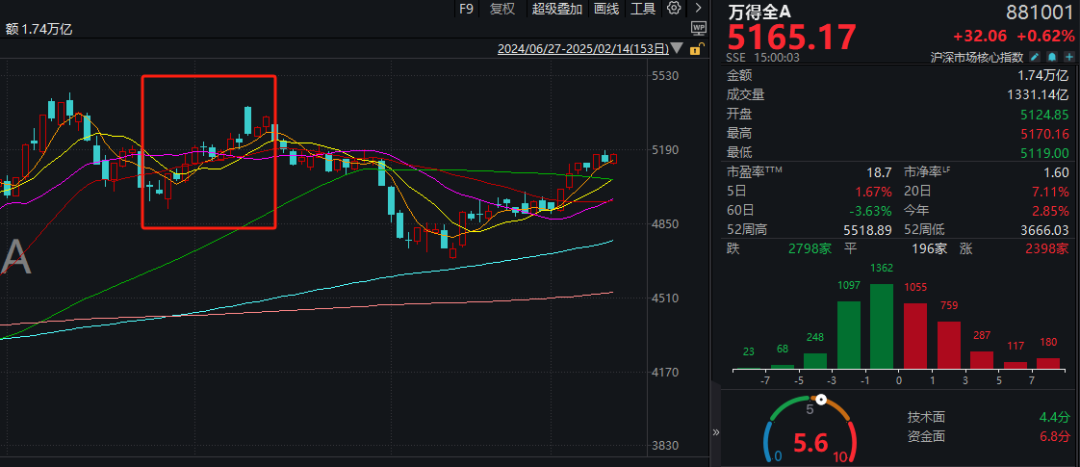The height and width of the screenshot is (467, 1080).
Task: Open the 工具 tools menu
Action: click(644, 9)
